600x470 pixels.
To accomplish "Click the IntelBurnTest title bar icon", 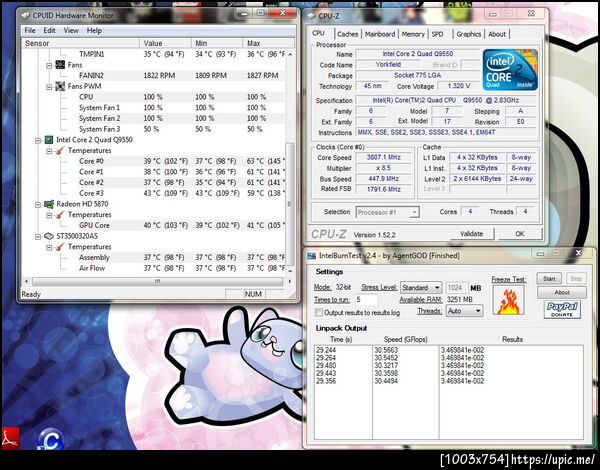I will click(312, 256).
